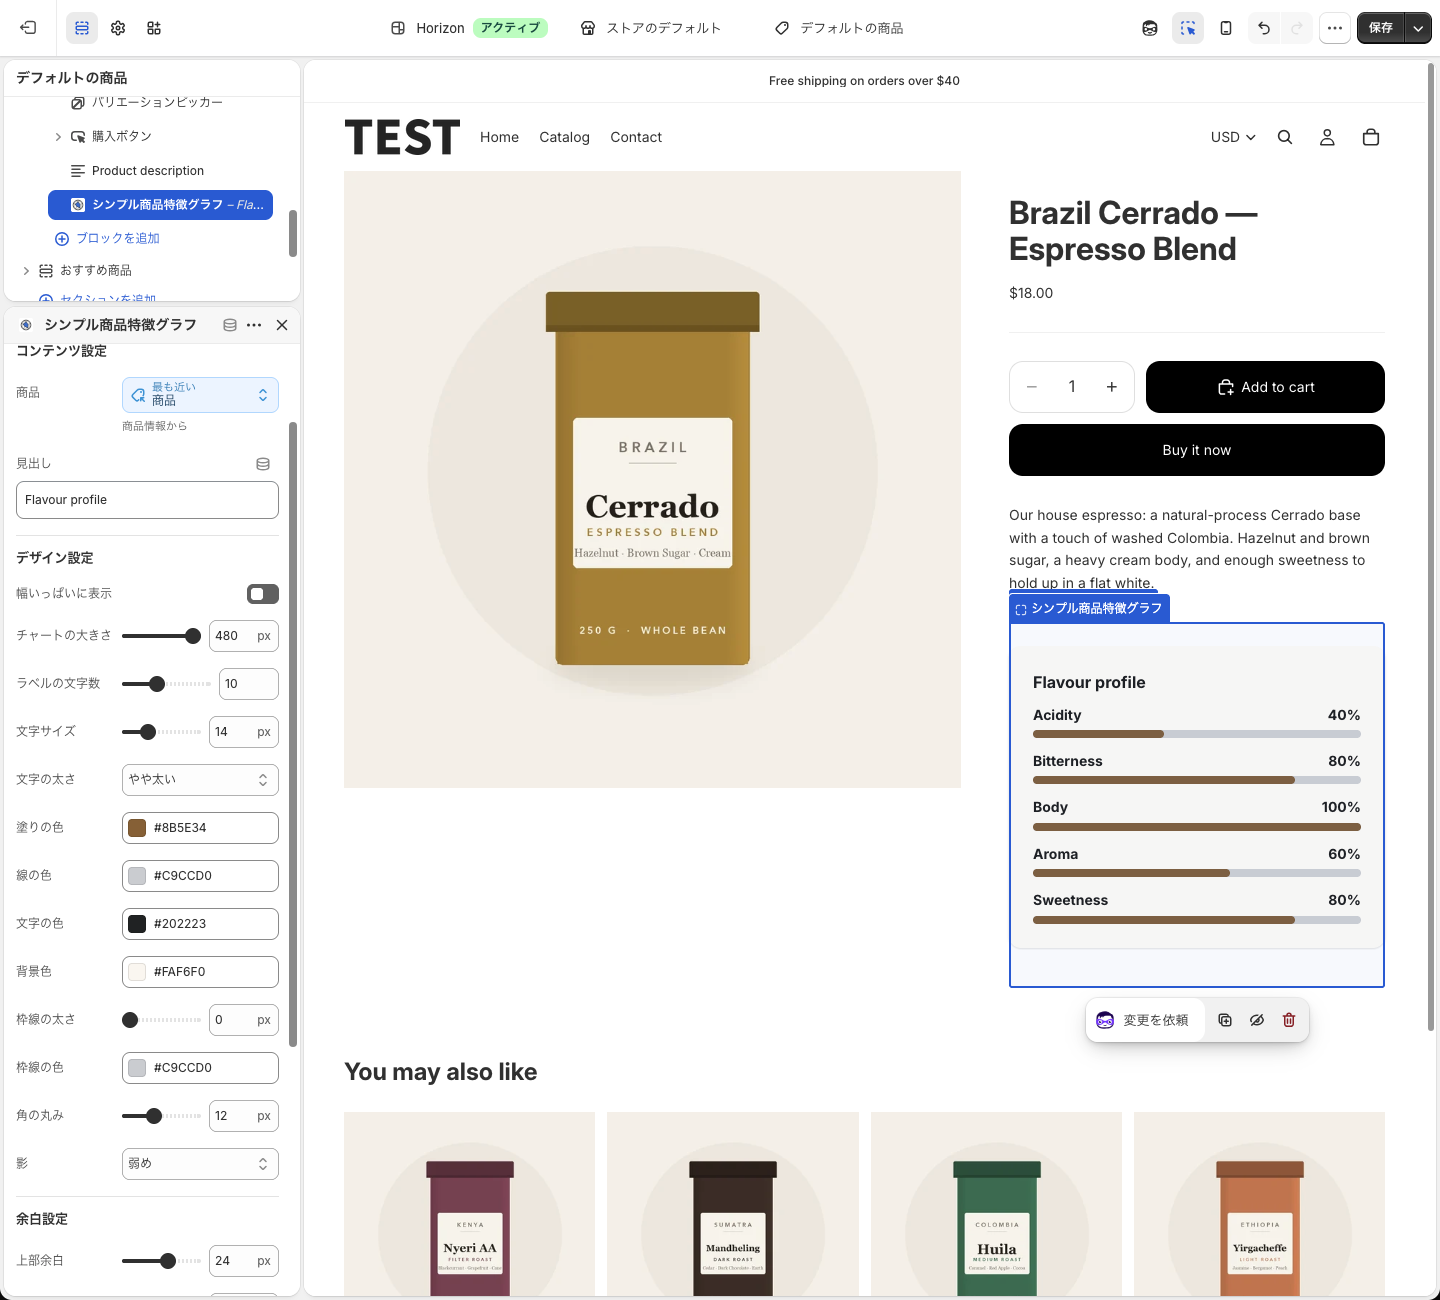Viewport: 1440px width, 1300px height.
Task: Open the three-dot more actions menu
Action: [x=1335, y=28]
